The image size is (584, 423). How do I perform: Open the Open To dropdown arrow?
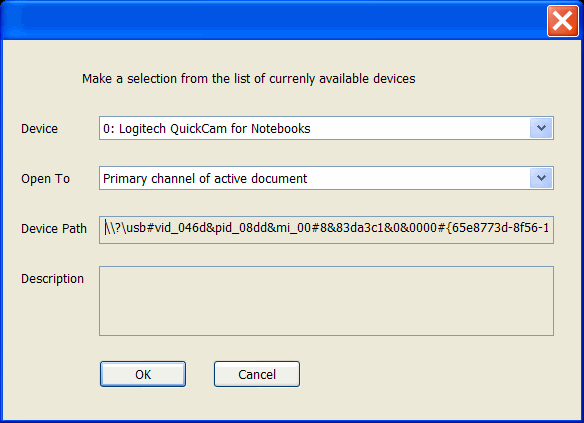coord(541,178)
